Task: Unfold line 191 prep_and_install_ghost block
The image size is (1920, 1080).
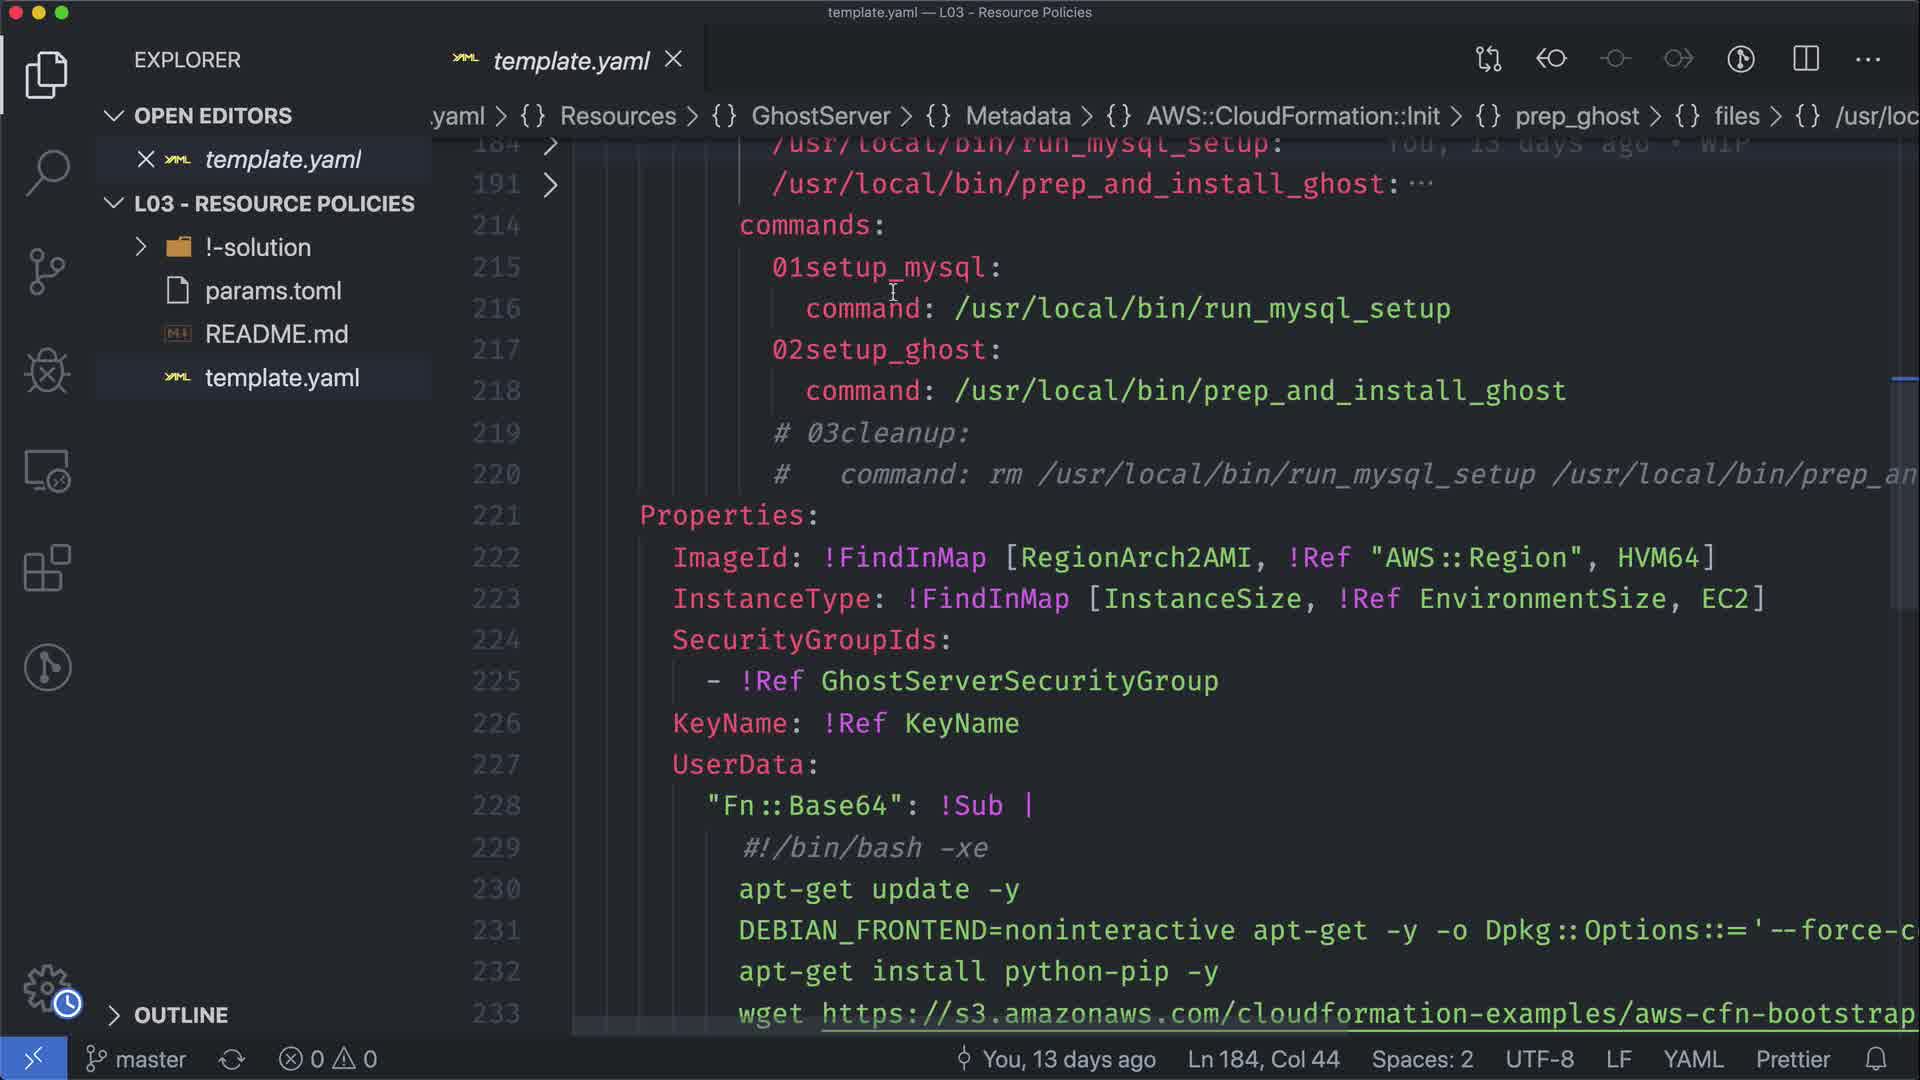Action: click(x=550, y=185)
